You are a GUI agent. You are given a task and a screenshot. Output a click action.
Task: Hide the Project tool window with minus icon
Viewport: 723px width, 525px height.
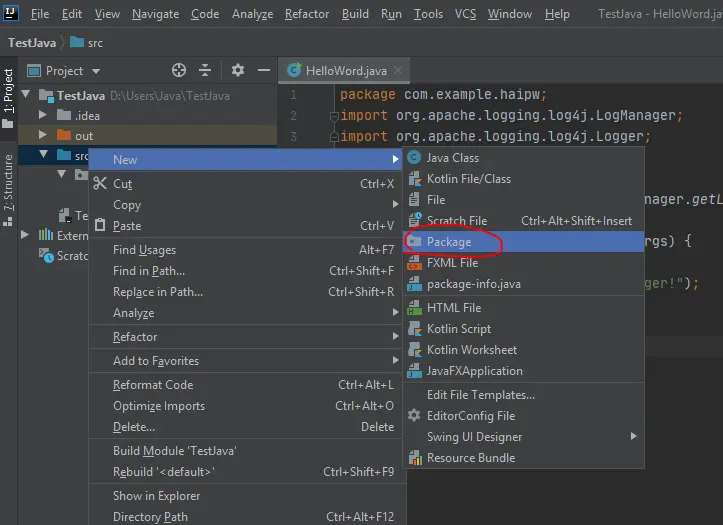264,71
